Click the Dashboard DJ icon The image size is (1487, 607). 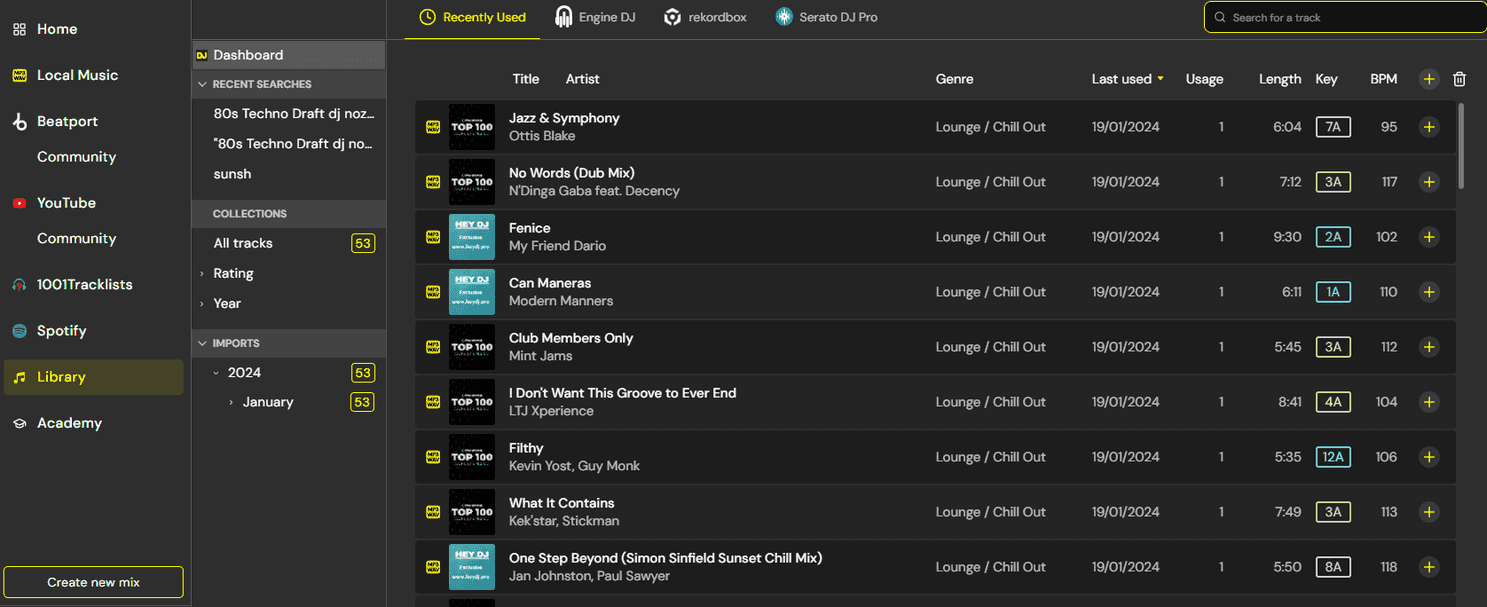201,54
